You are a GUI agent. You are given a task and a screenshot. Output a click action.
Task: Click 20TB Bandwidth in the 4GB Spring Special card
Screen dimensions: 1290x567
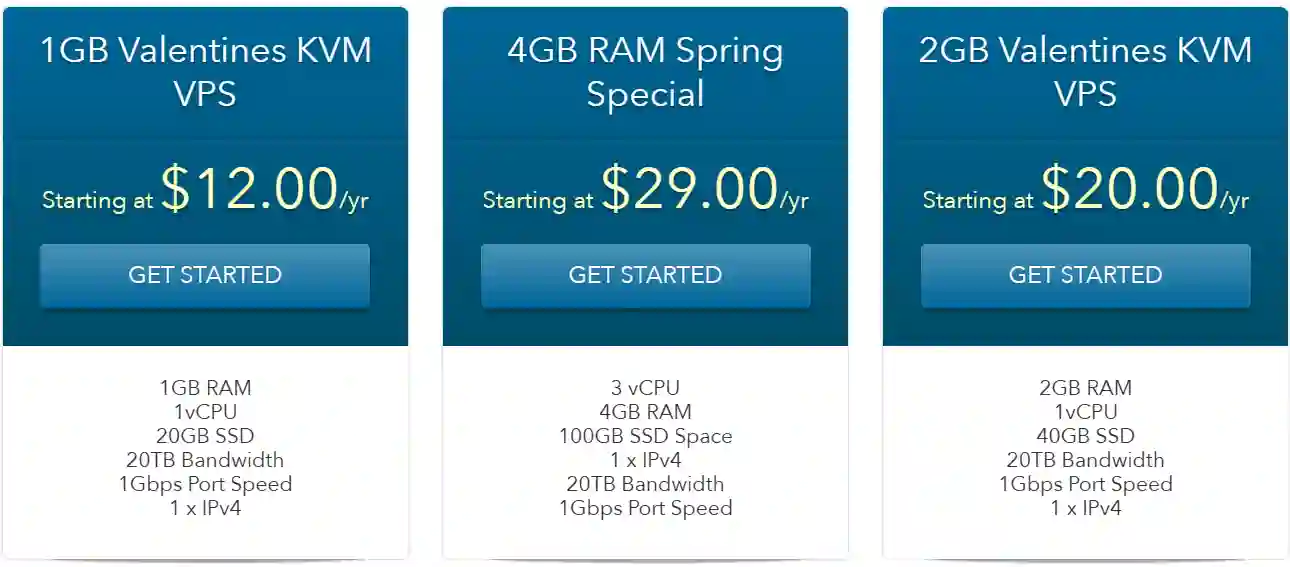[645, 484]
